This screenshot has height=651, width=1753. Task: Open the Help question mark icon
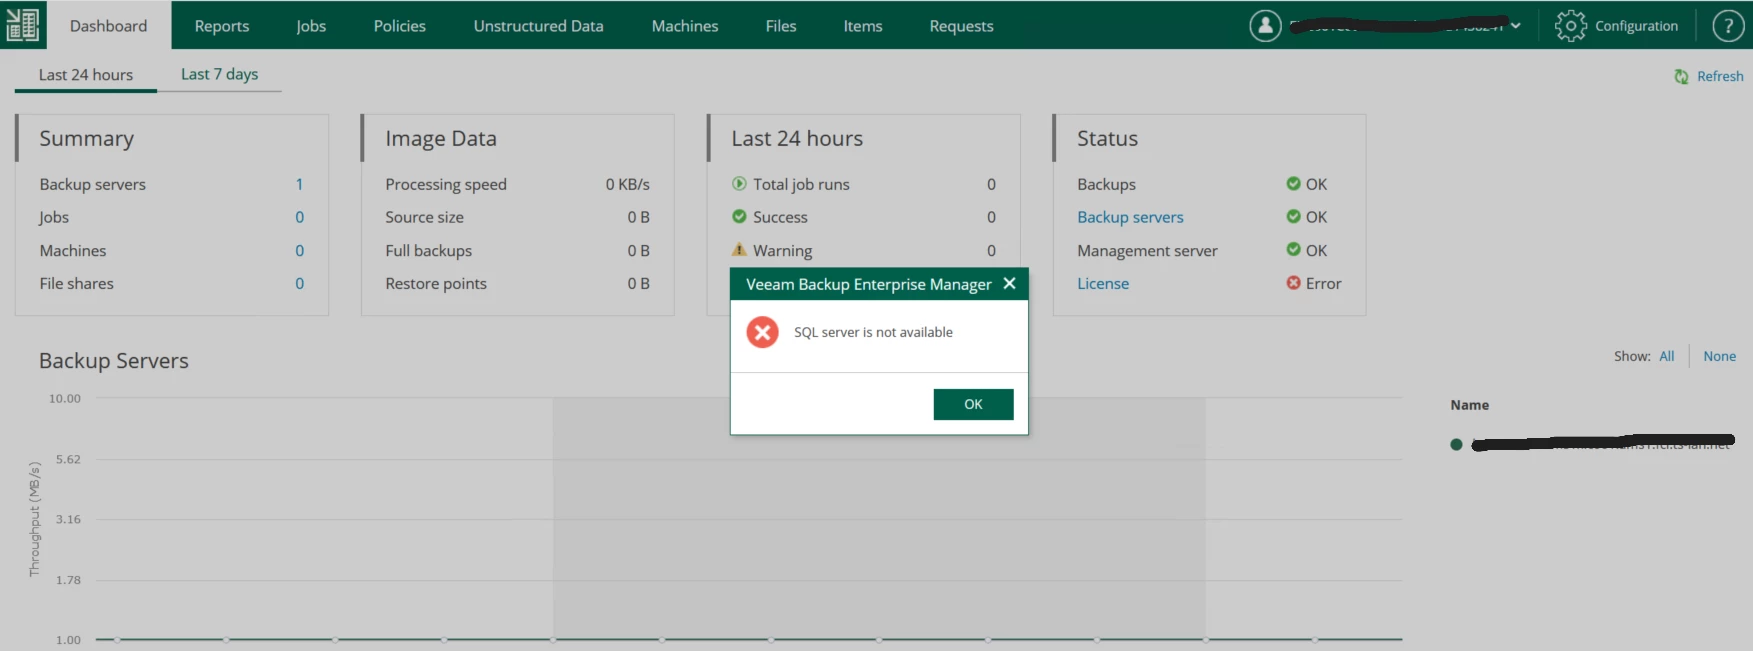pos(1728,26)
